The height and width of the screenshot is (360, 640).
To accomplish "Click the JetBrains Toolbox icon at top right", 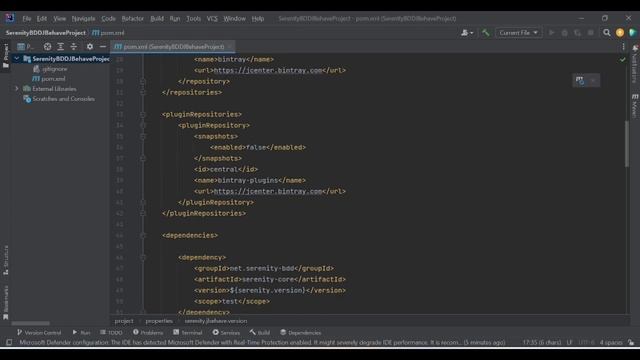I will click(x=633, y=33).
